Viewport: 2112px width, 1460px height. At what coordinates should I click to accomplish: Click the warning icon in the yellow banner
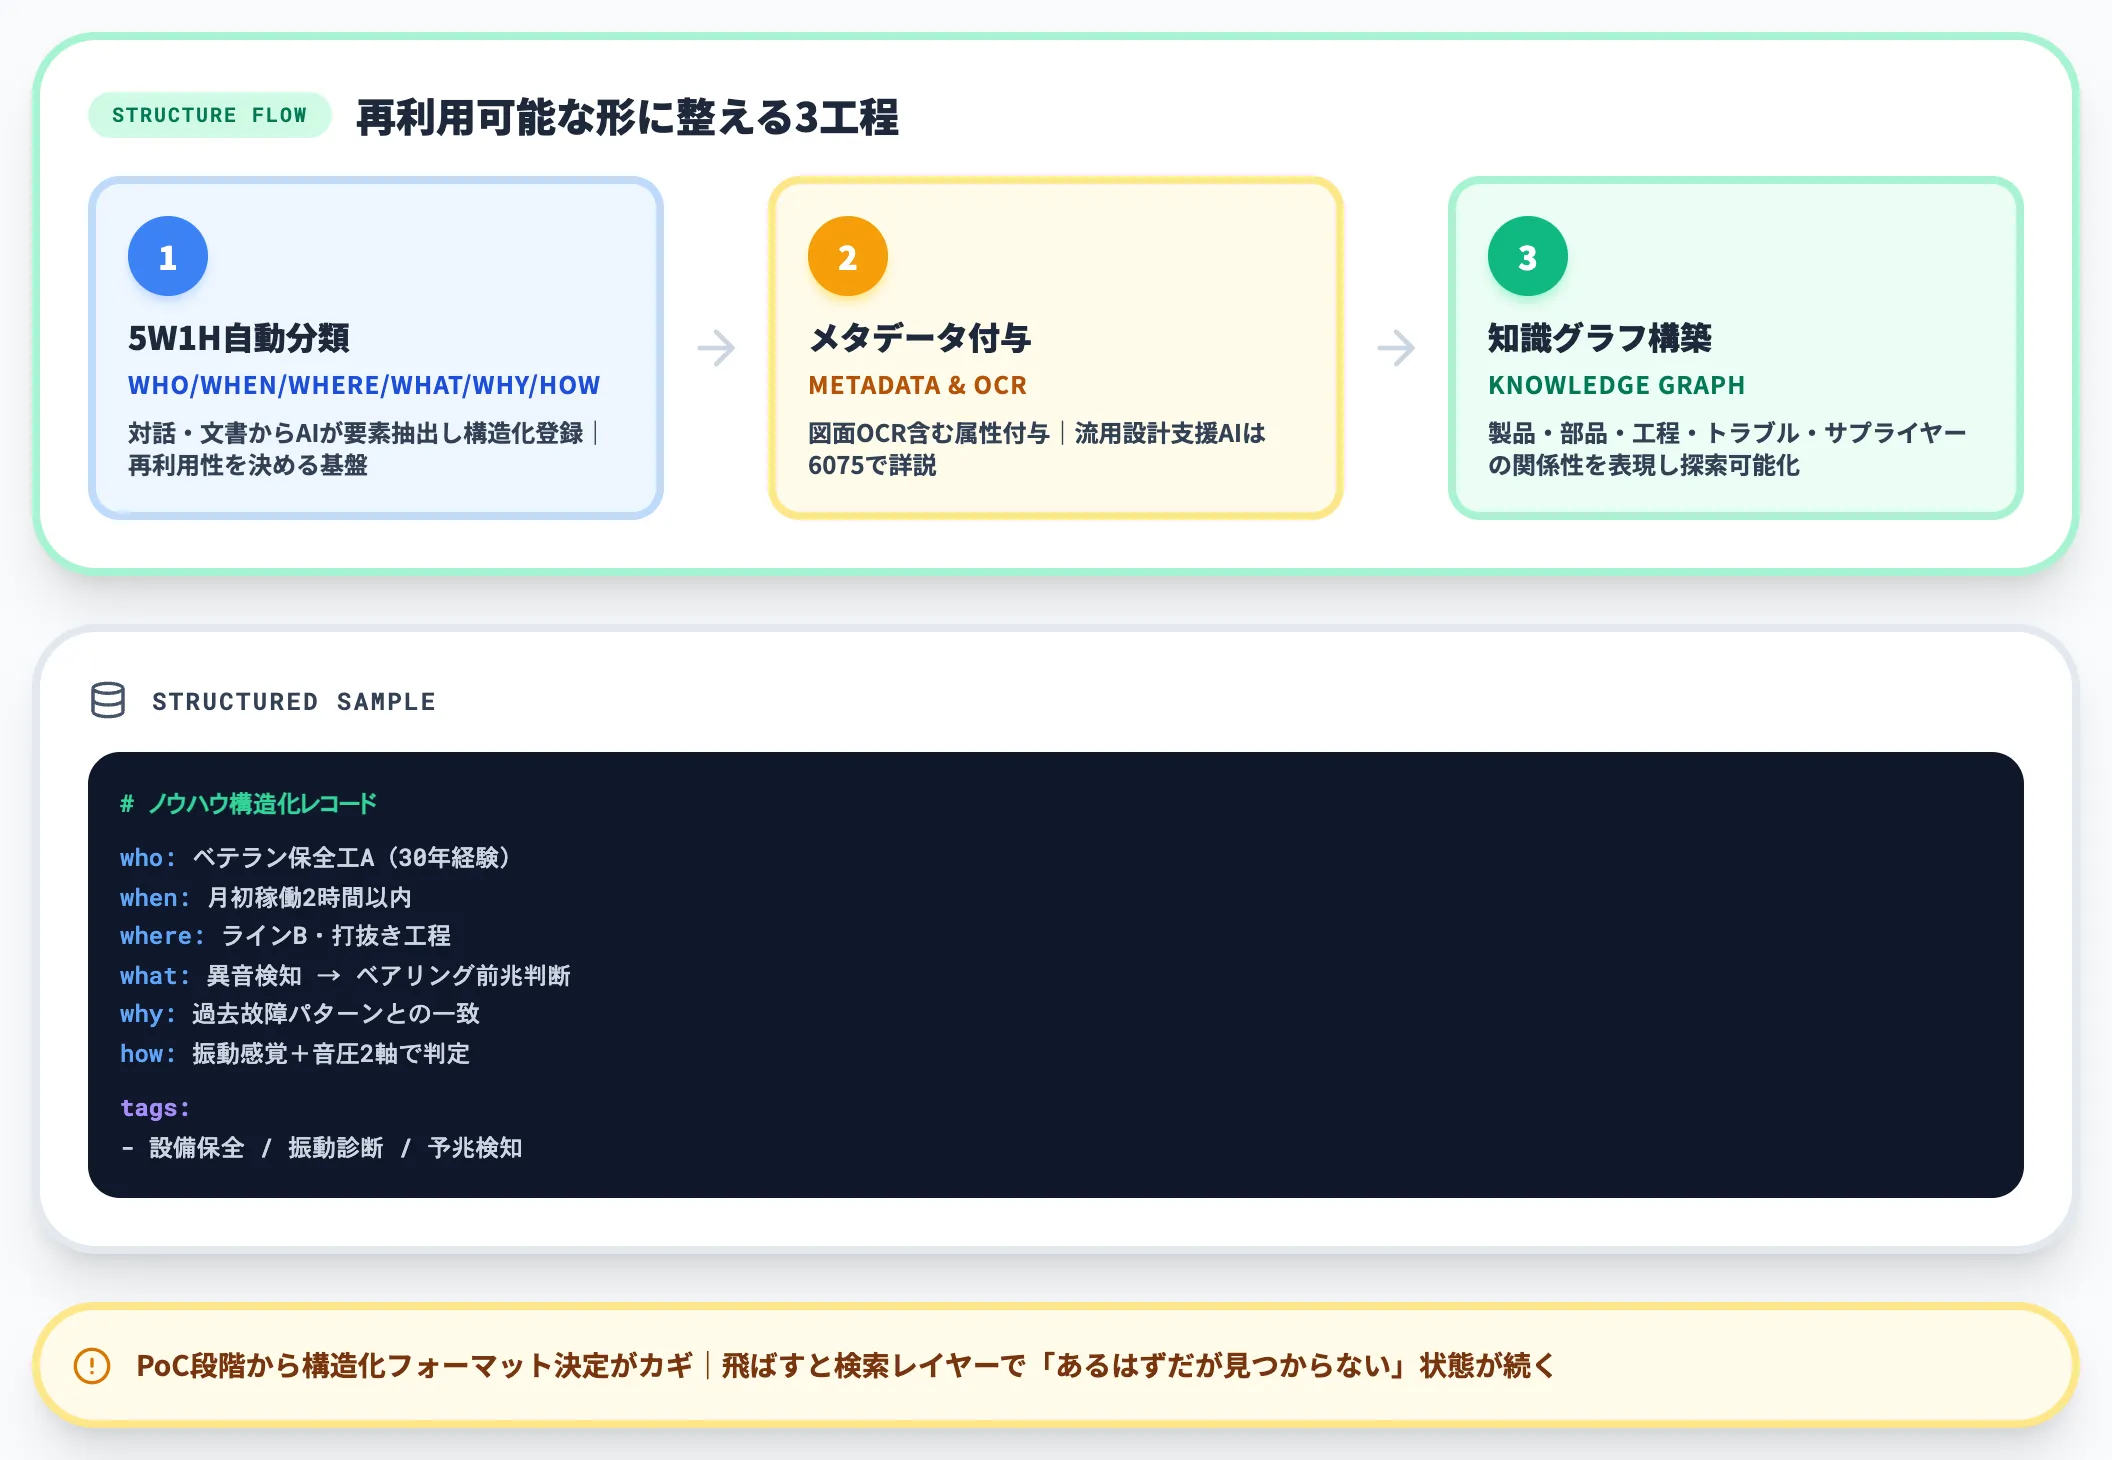[x=92, y=1366]
